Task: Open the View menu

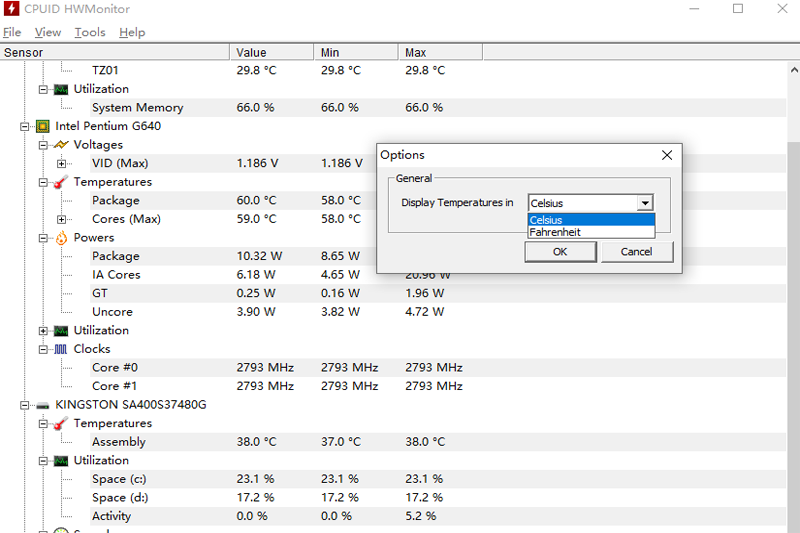Action: [x=48, y=33]
